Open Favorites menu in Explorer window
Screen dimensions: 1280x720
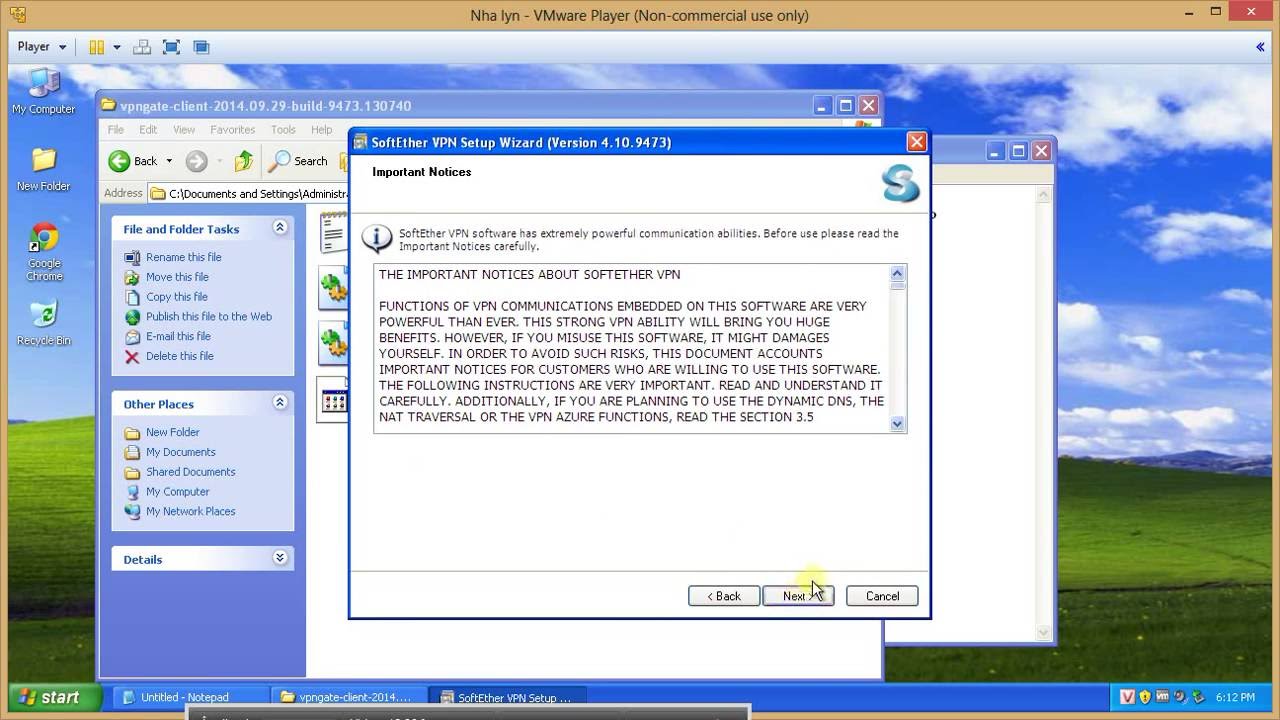232,130
